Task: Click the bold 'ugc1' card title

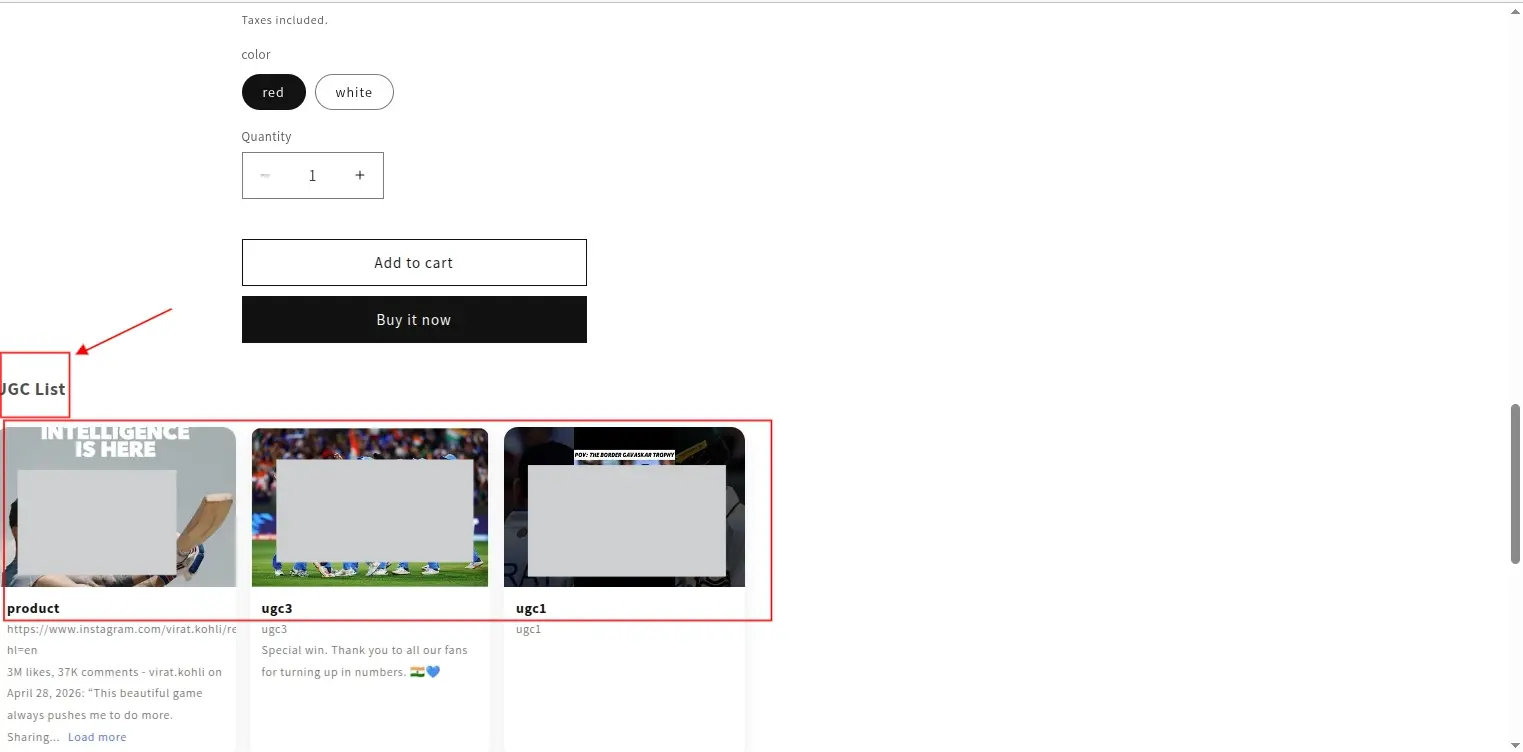Action: click(531, 608)
